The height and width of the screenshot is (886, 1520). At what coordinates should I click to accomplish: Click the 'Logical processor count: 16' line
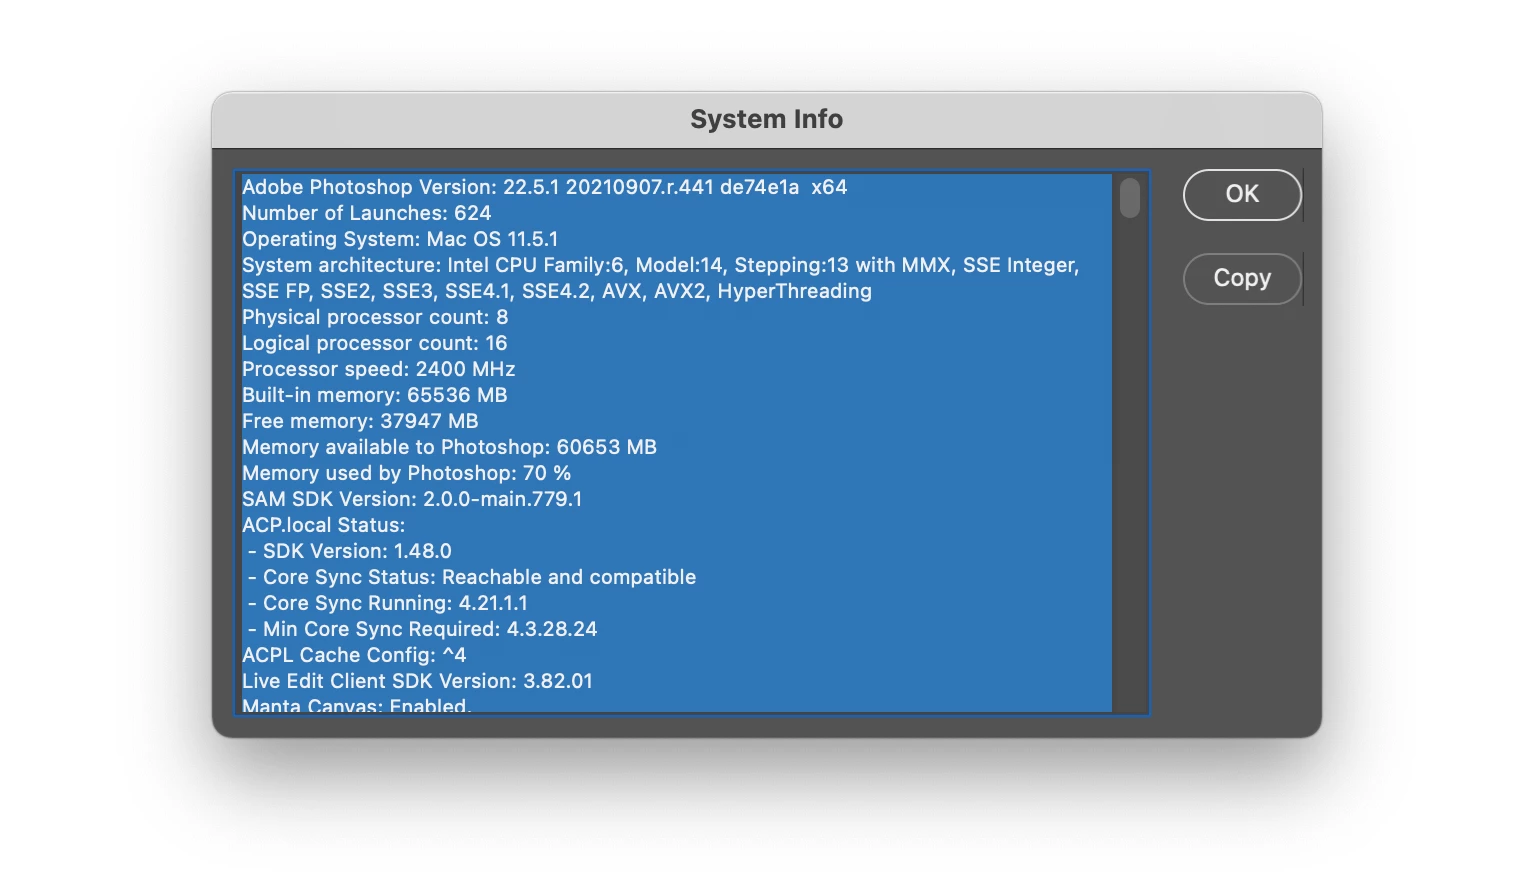(x=375, y=343)
